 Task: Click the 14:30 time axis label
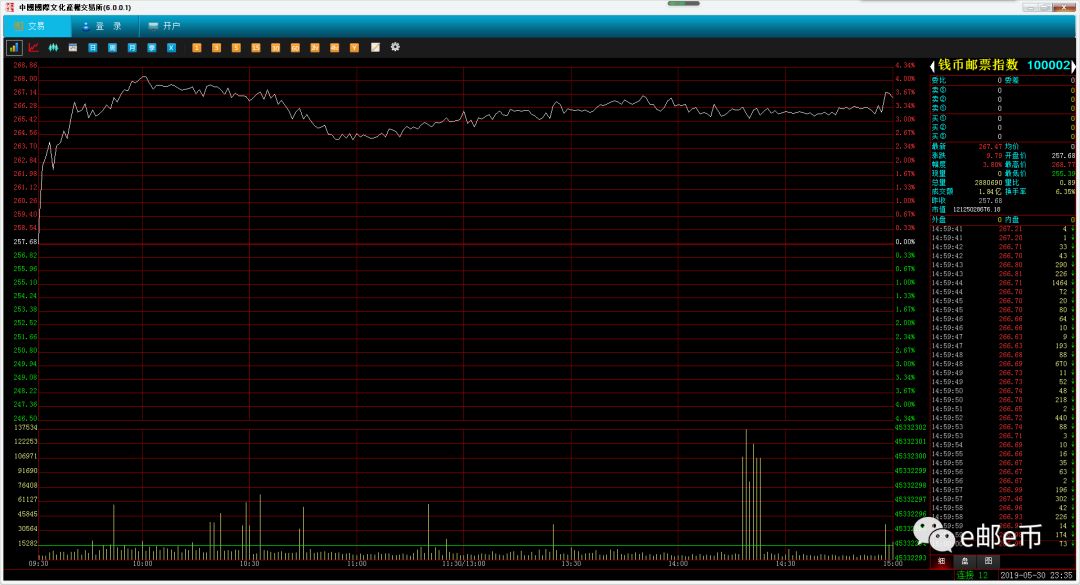pyautogui.click(x=785, y=564)
